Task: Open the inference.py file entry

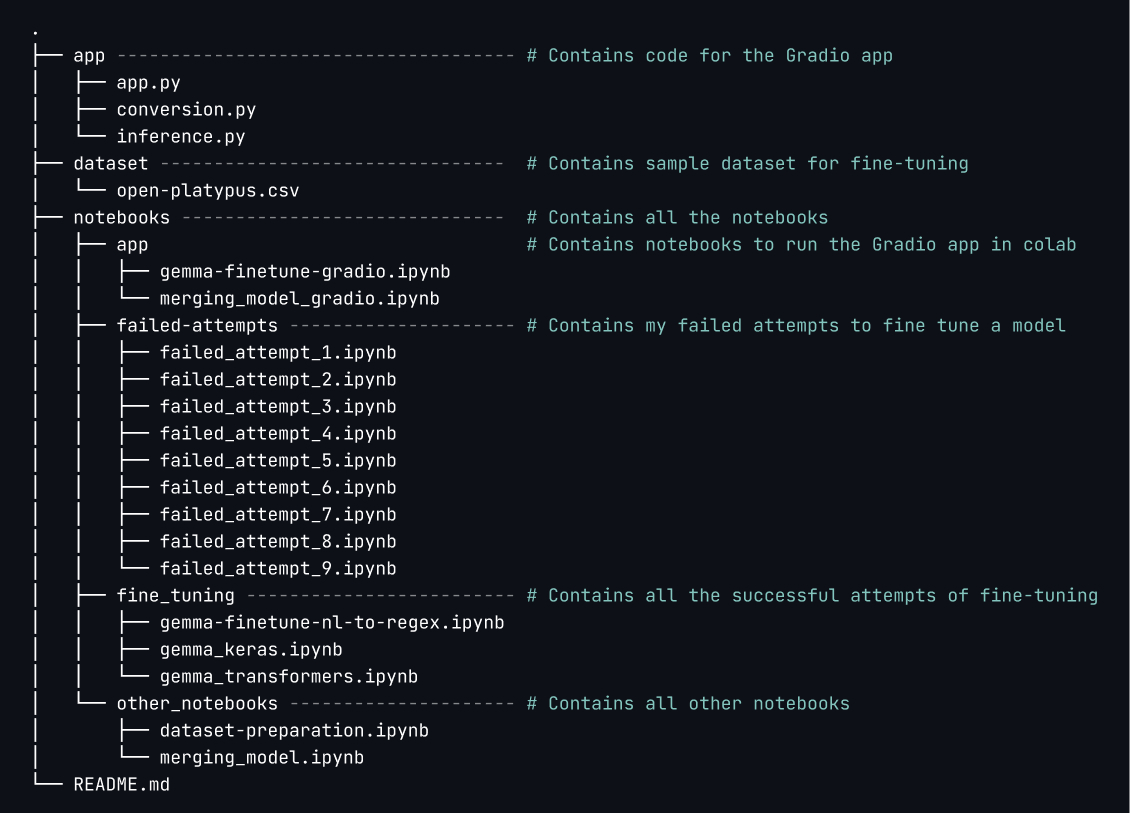Action: click(180, 137)
